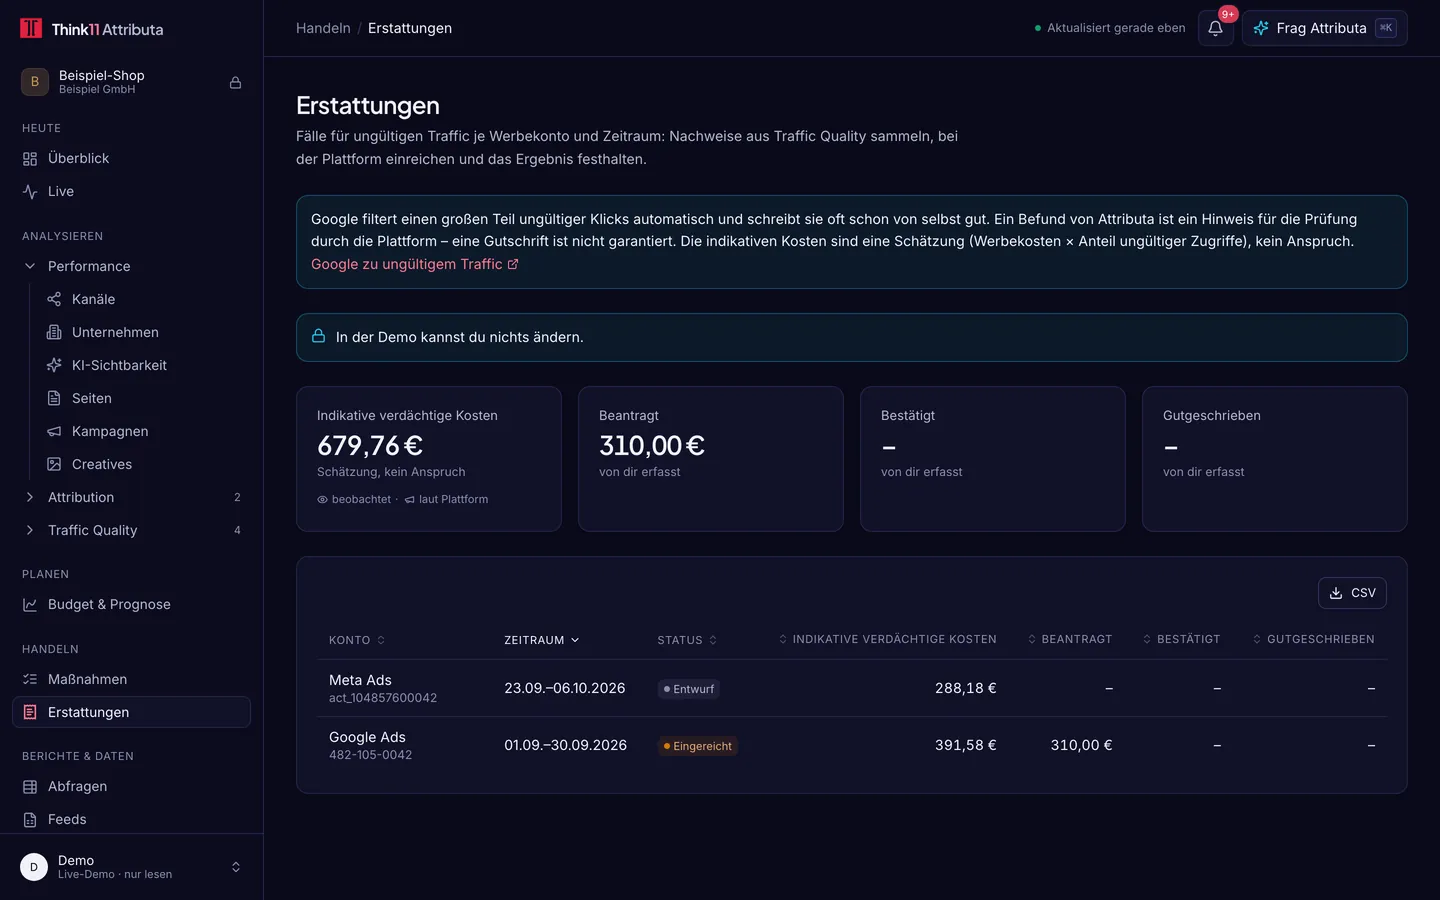The image size is (1440, 900).
Task: Open the Feeds page
Action: pyautogui.click(x=131, y=819)
